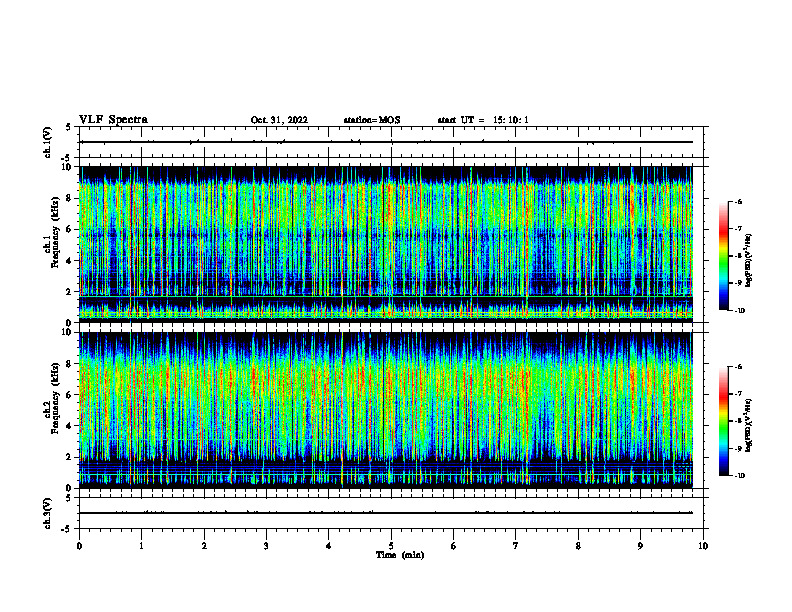Click the ch.1 voltage waveform trace panel
The width and height of the screenshot is (792, 612).
tap(391, 142)
